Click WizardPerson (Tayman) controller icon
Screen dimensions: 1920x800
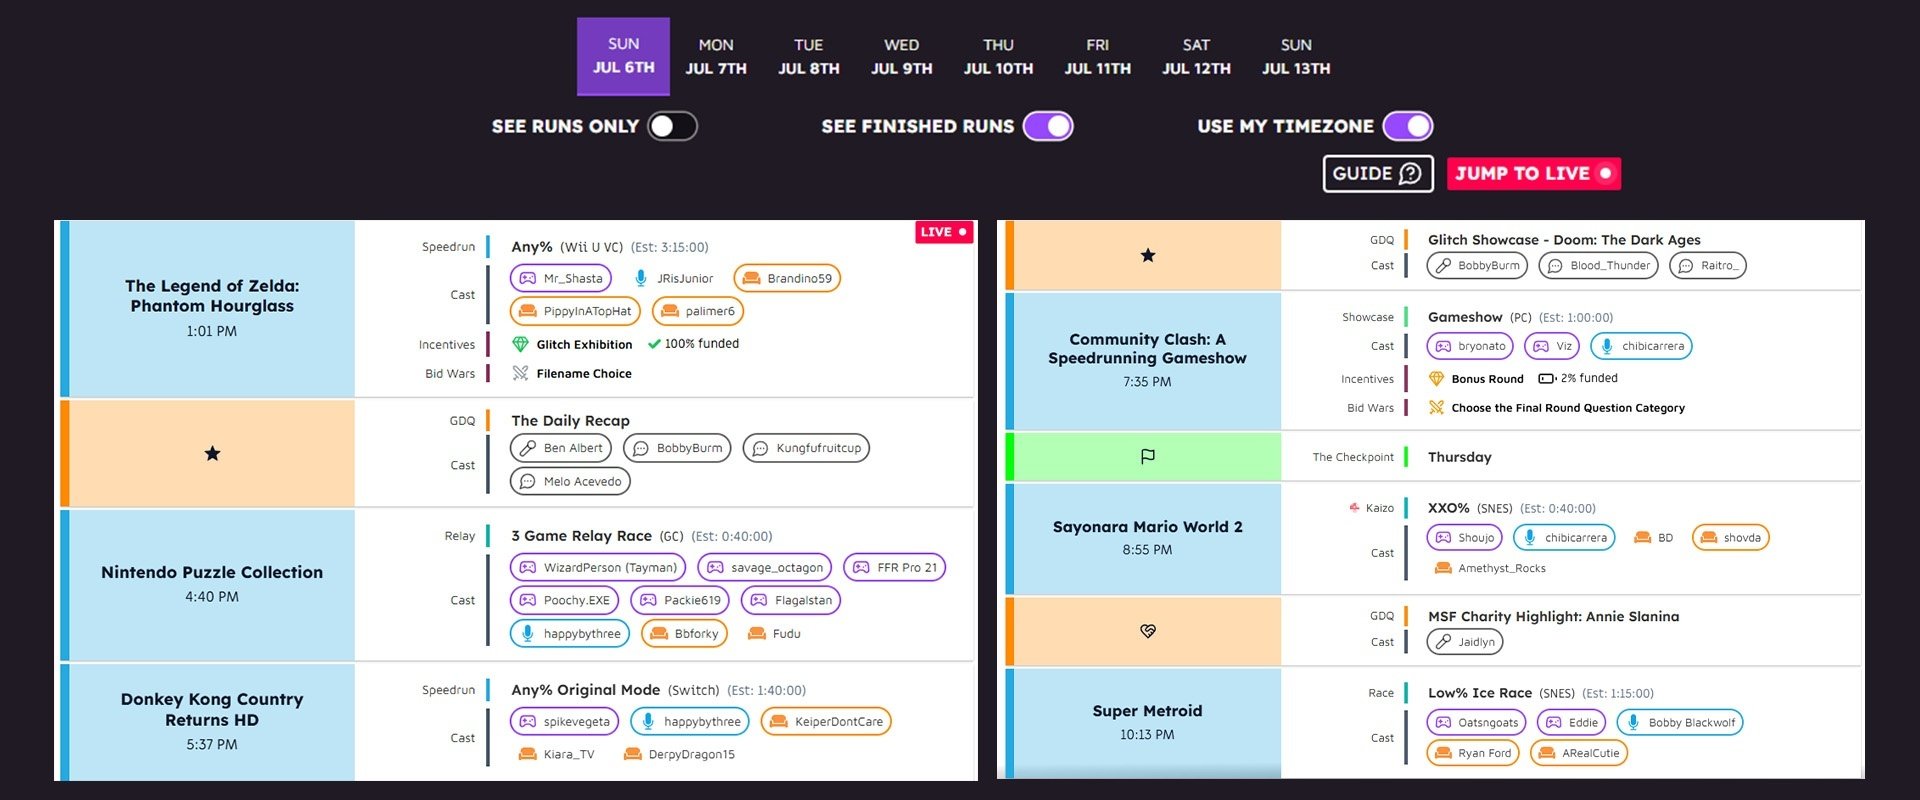tap(527, 567)
